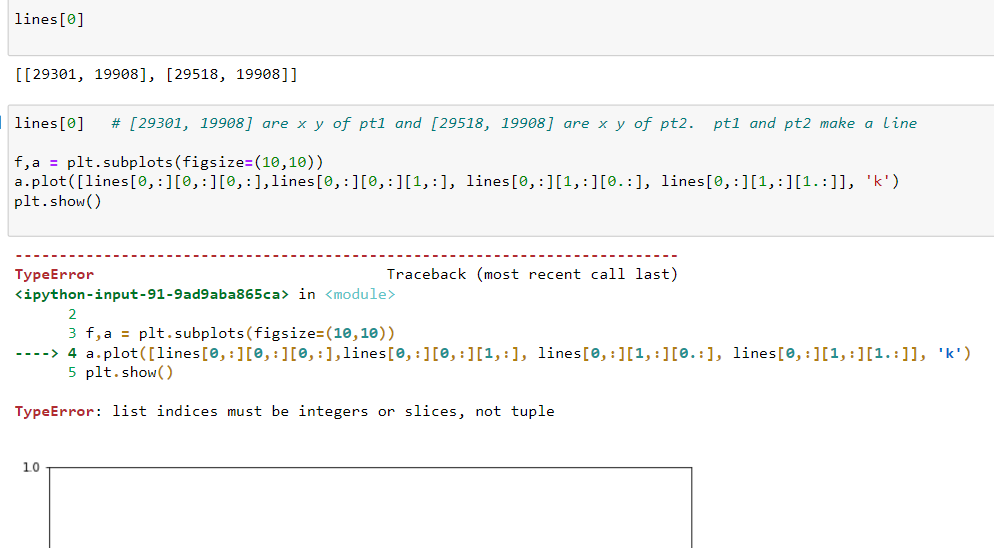994x548 pixels.
Task: Click the comment line starting with lines[0] #
Action: pyautogui.click(x=465, y=123)
